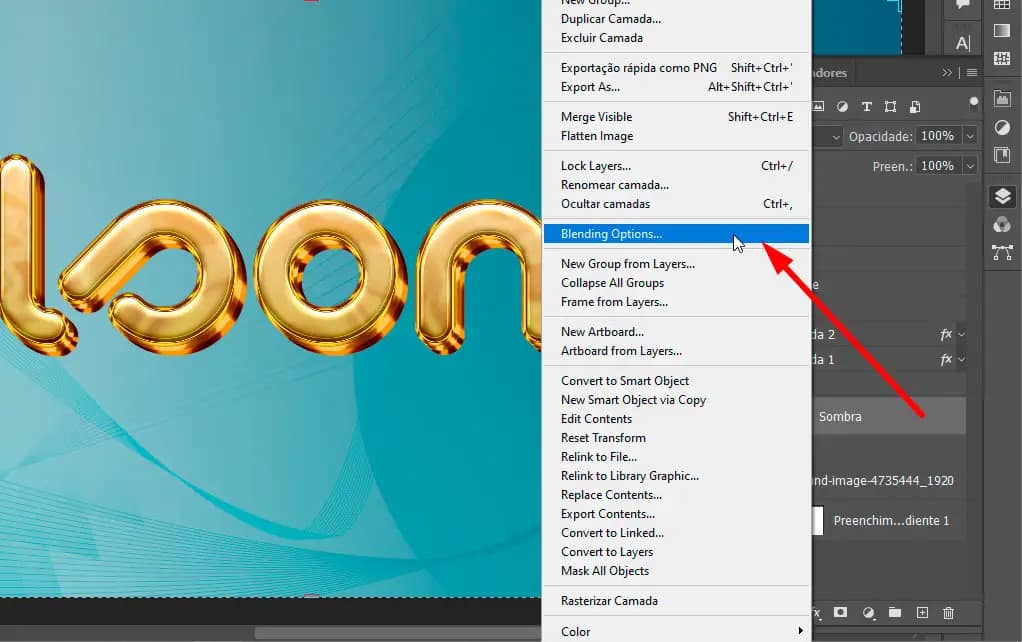This screenshot has height=642, width=1022.
Task: Open the Channels panel icon in dock
Action: (x=1002, y=225)
